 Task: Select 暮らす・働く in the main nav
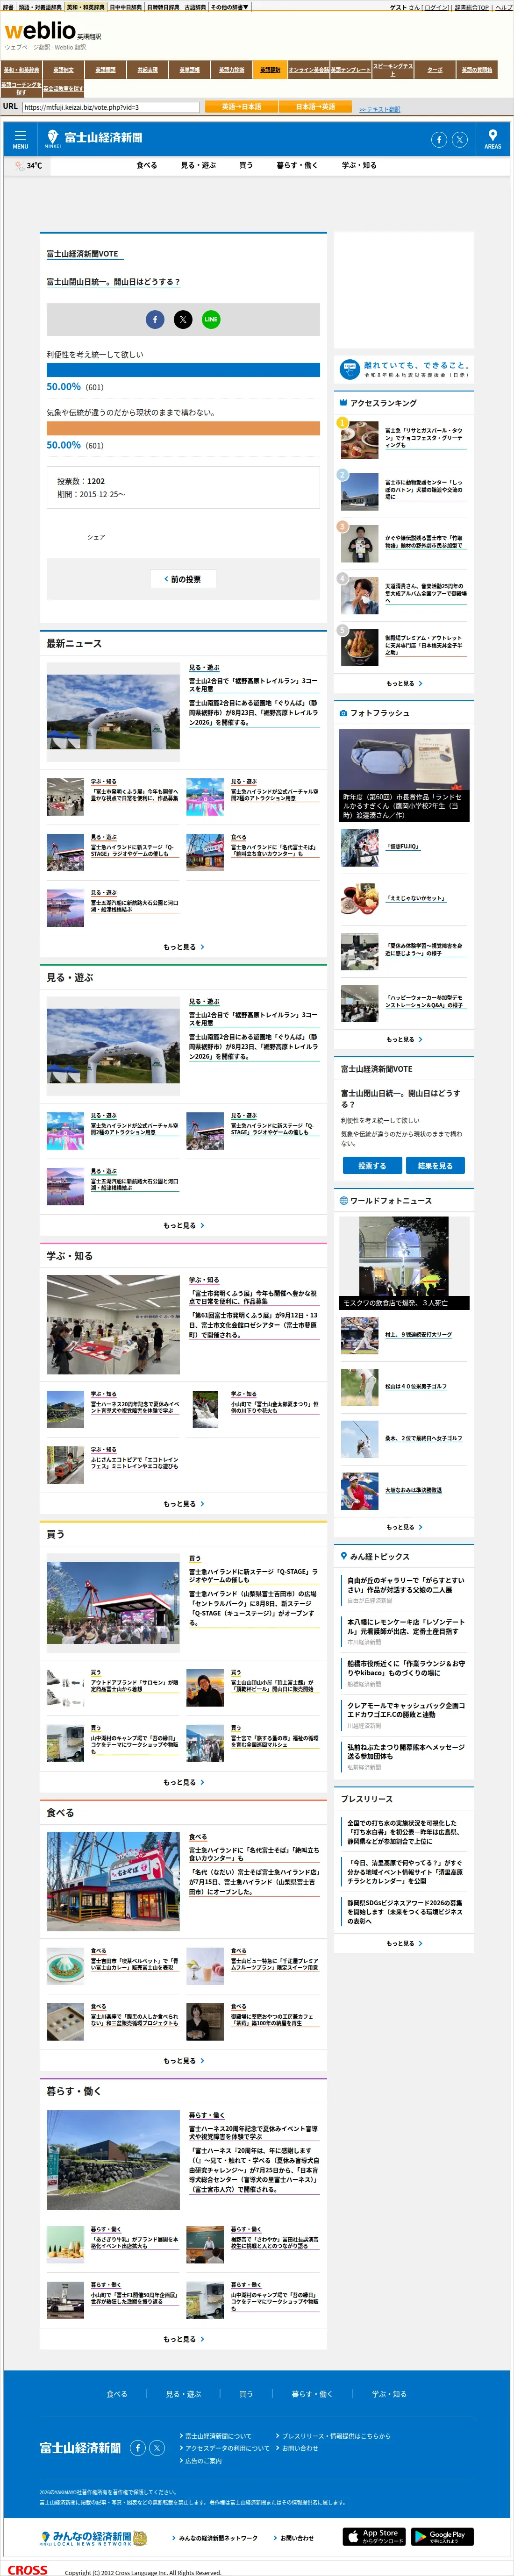click(297, 166)
